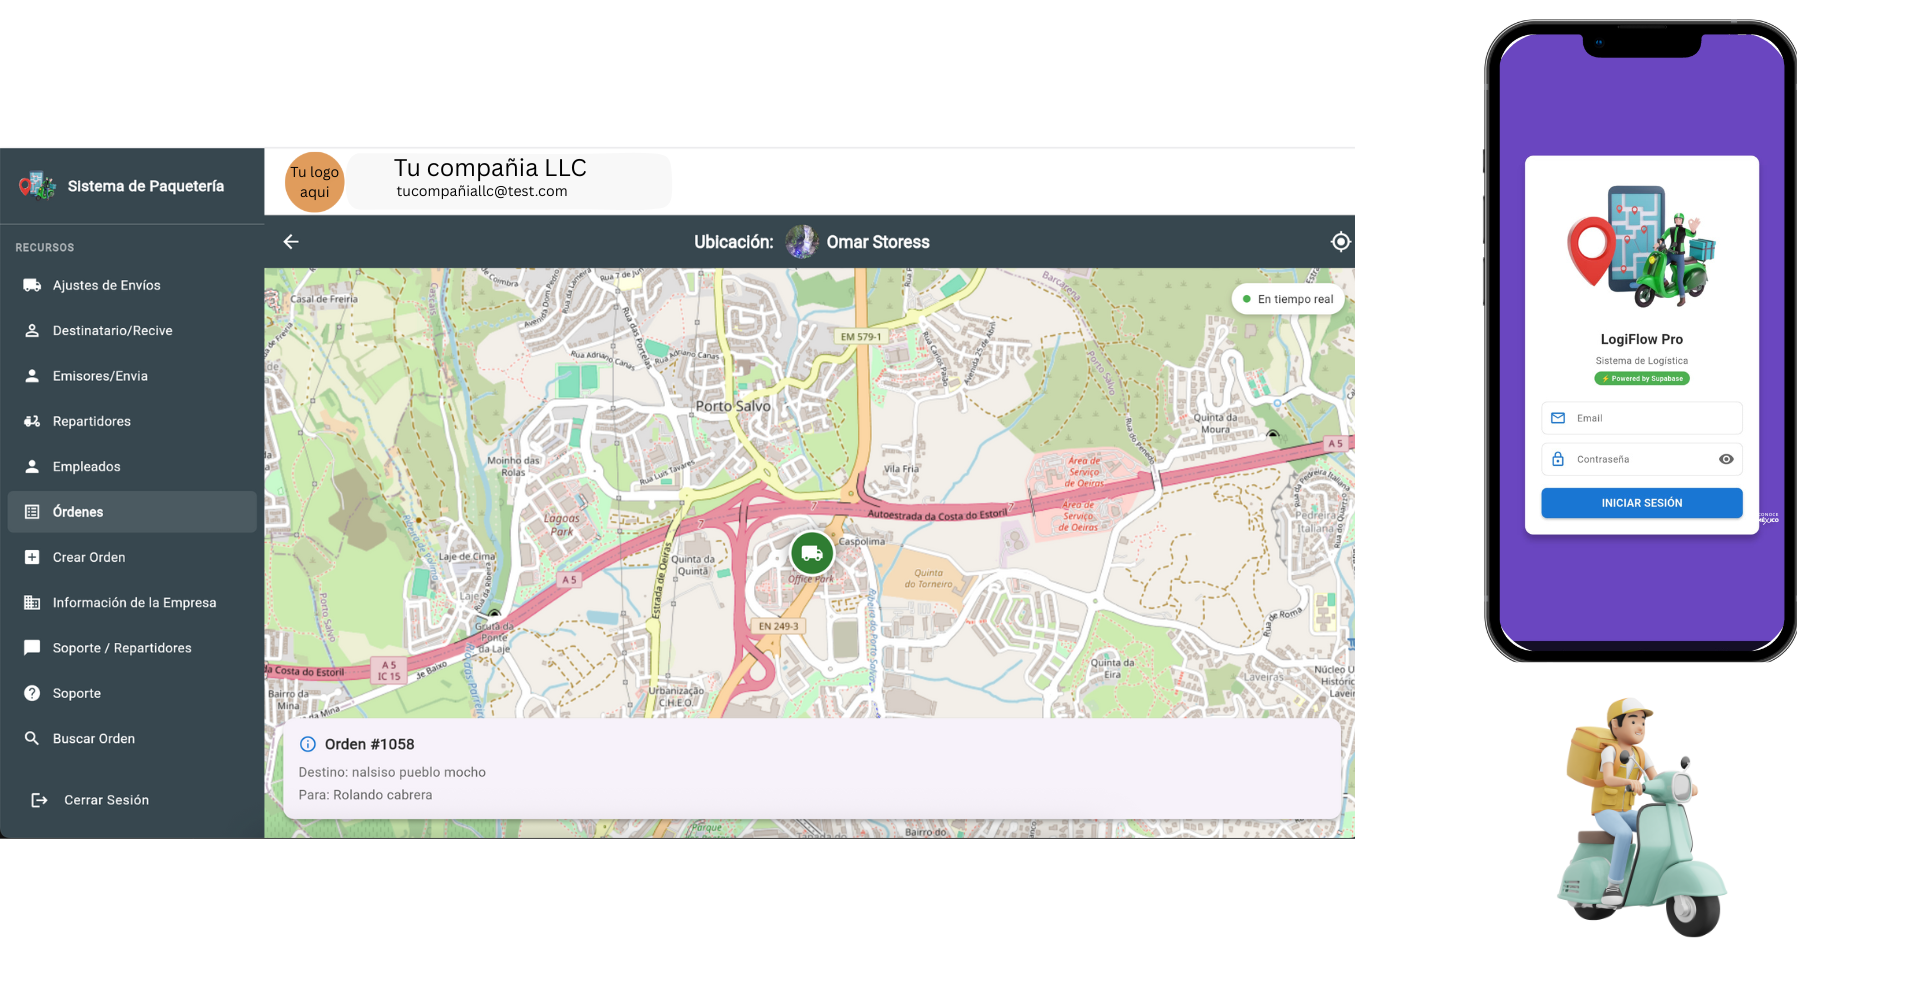Select the locate crosshair icon top right
Viewport: 1920px width, 986px height.
(x=1340, y=241)
